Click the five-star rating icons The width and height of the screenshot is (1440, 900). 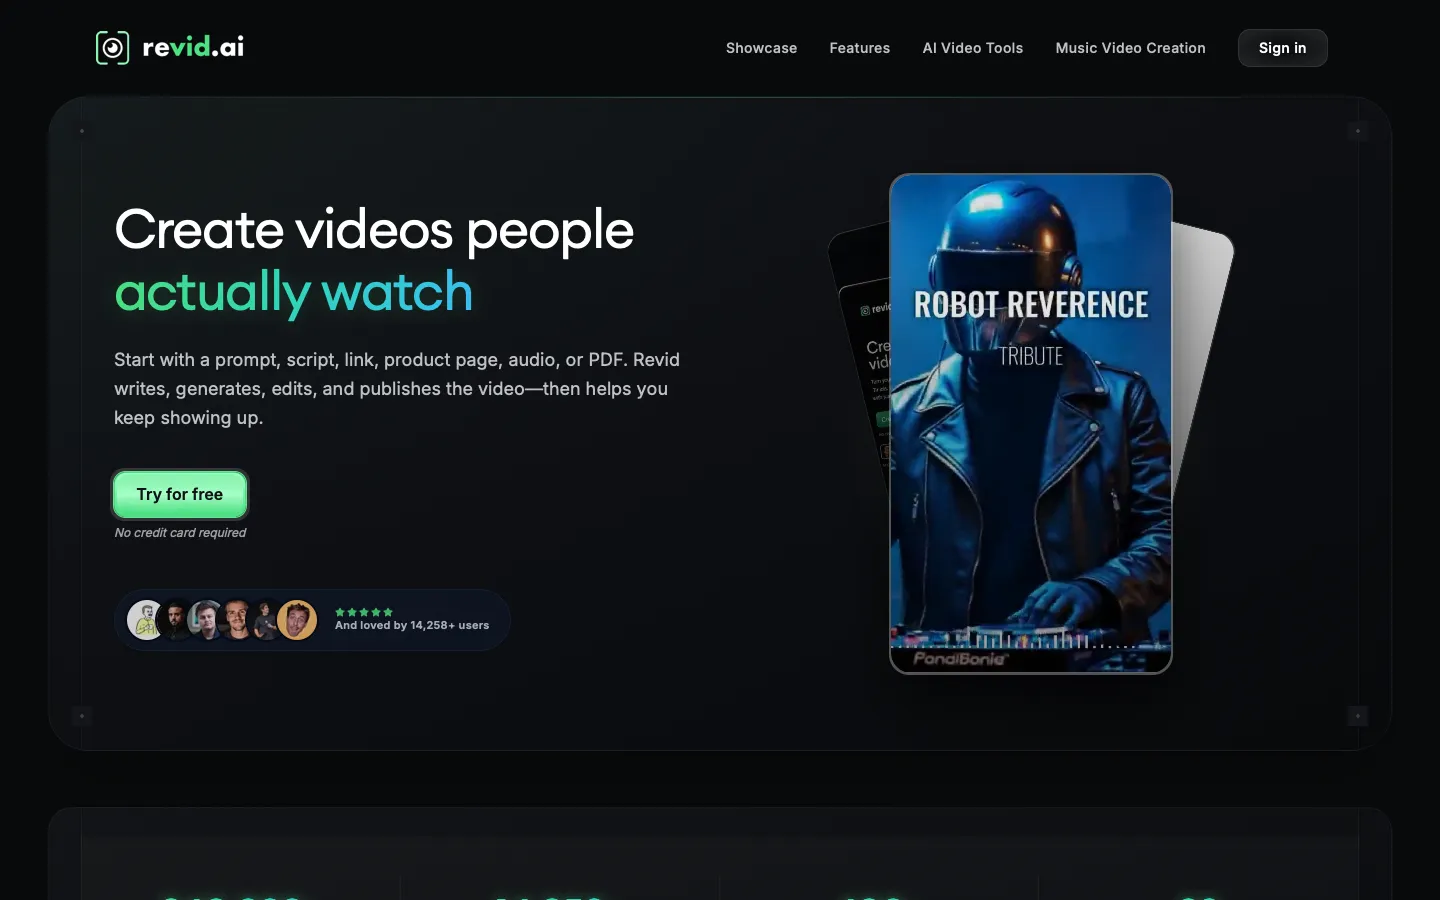pos(364,612)
